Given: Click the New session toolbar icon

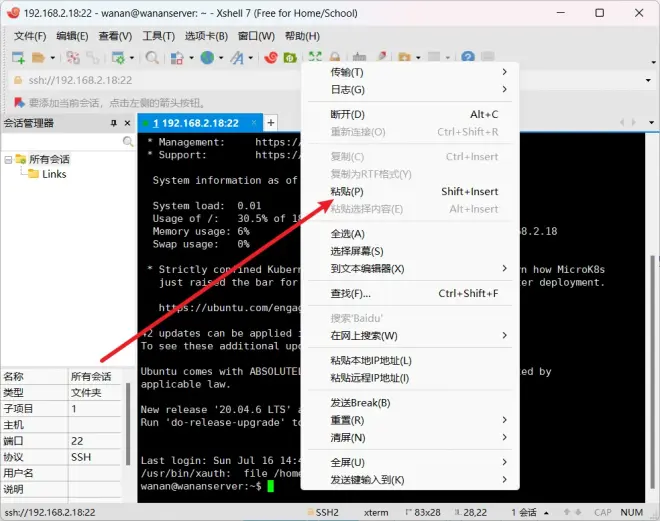Looking at the screenshot, I should tap(18, 57).
